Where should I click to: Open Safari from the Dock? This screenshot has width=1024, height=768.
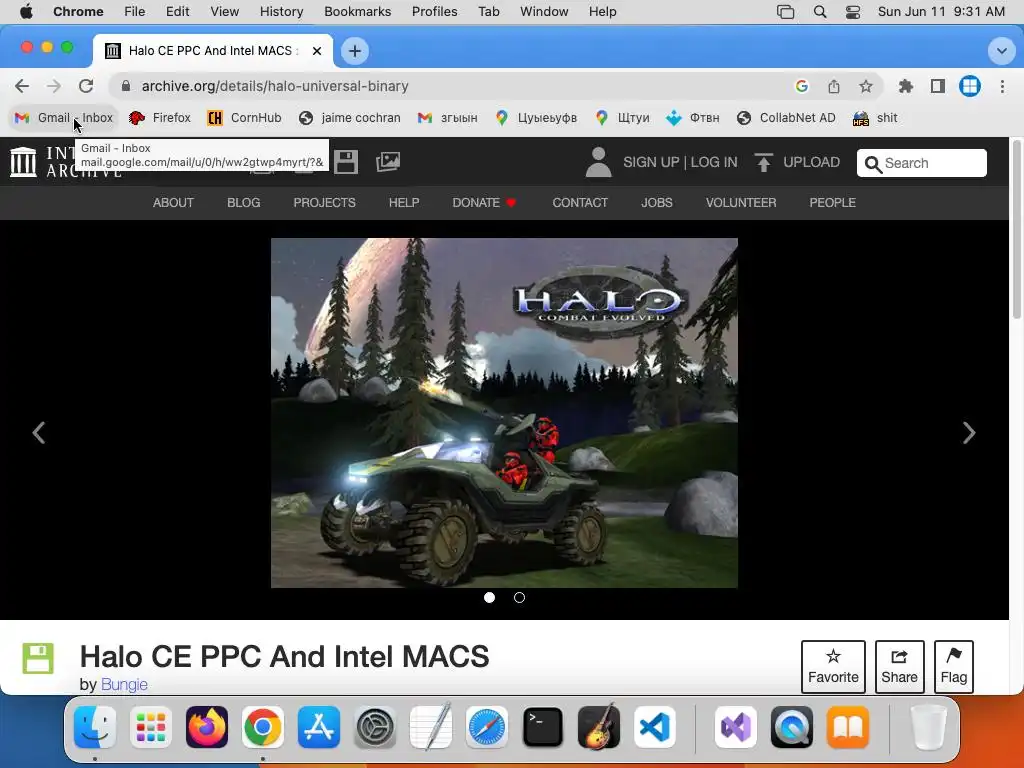487,727
